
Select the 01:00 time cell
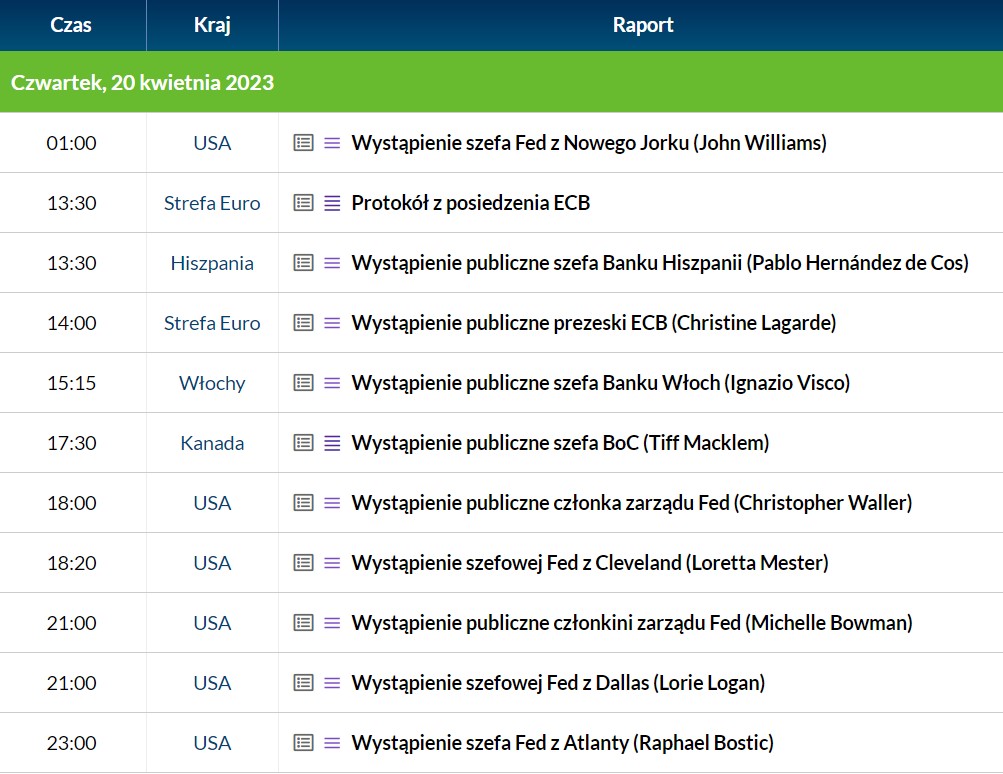point(72,143)
